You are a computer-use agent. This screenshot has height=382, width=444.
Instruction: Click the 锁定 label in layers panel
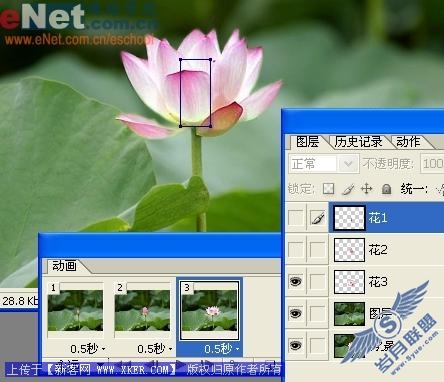(x=301, y=189)
